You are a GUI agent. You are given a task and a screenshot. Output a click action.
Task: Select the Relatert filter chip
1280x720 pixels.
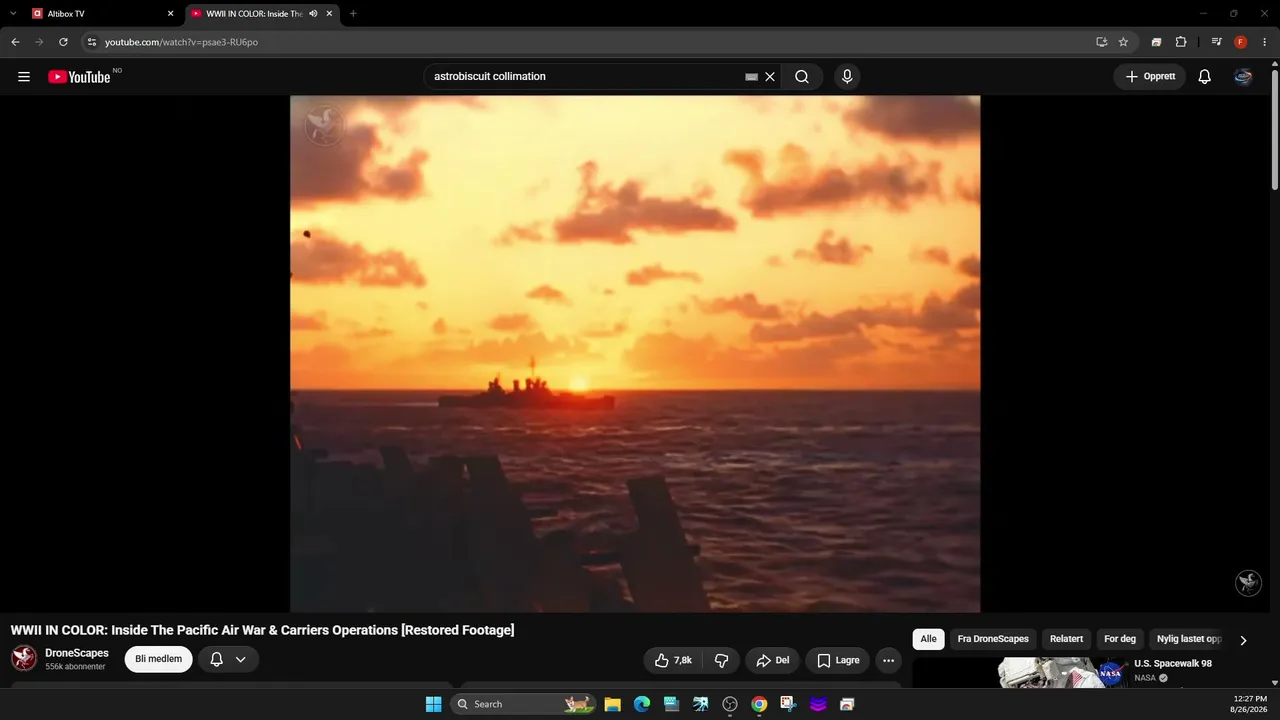pyautogui.click(x=1066, y=639)
